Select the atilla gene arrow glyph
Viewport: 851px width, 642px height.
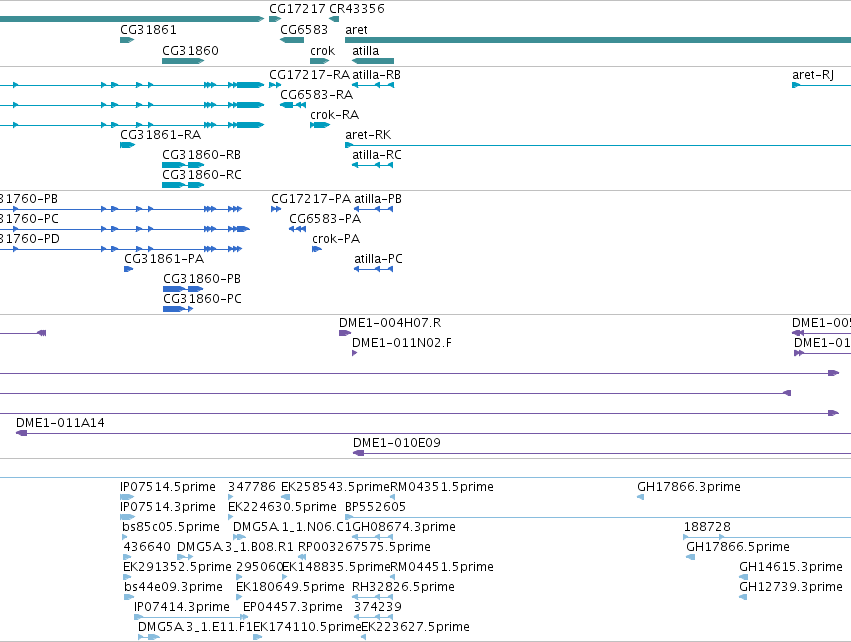[373, 61]
